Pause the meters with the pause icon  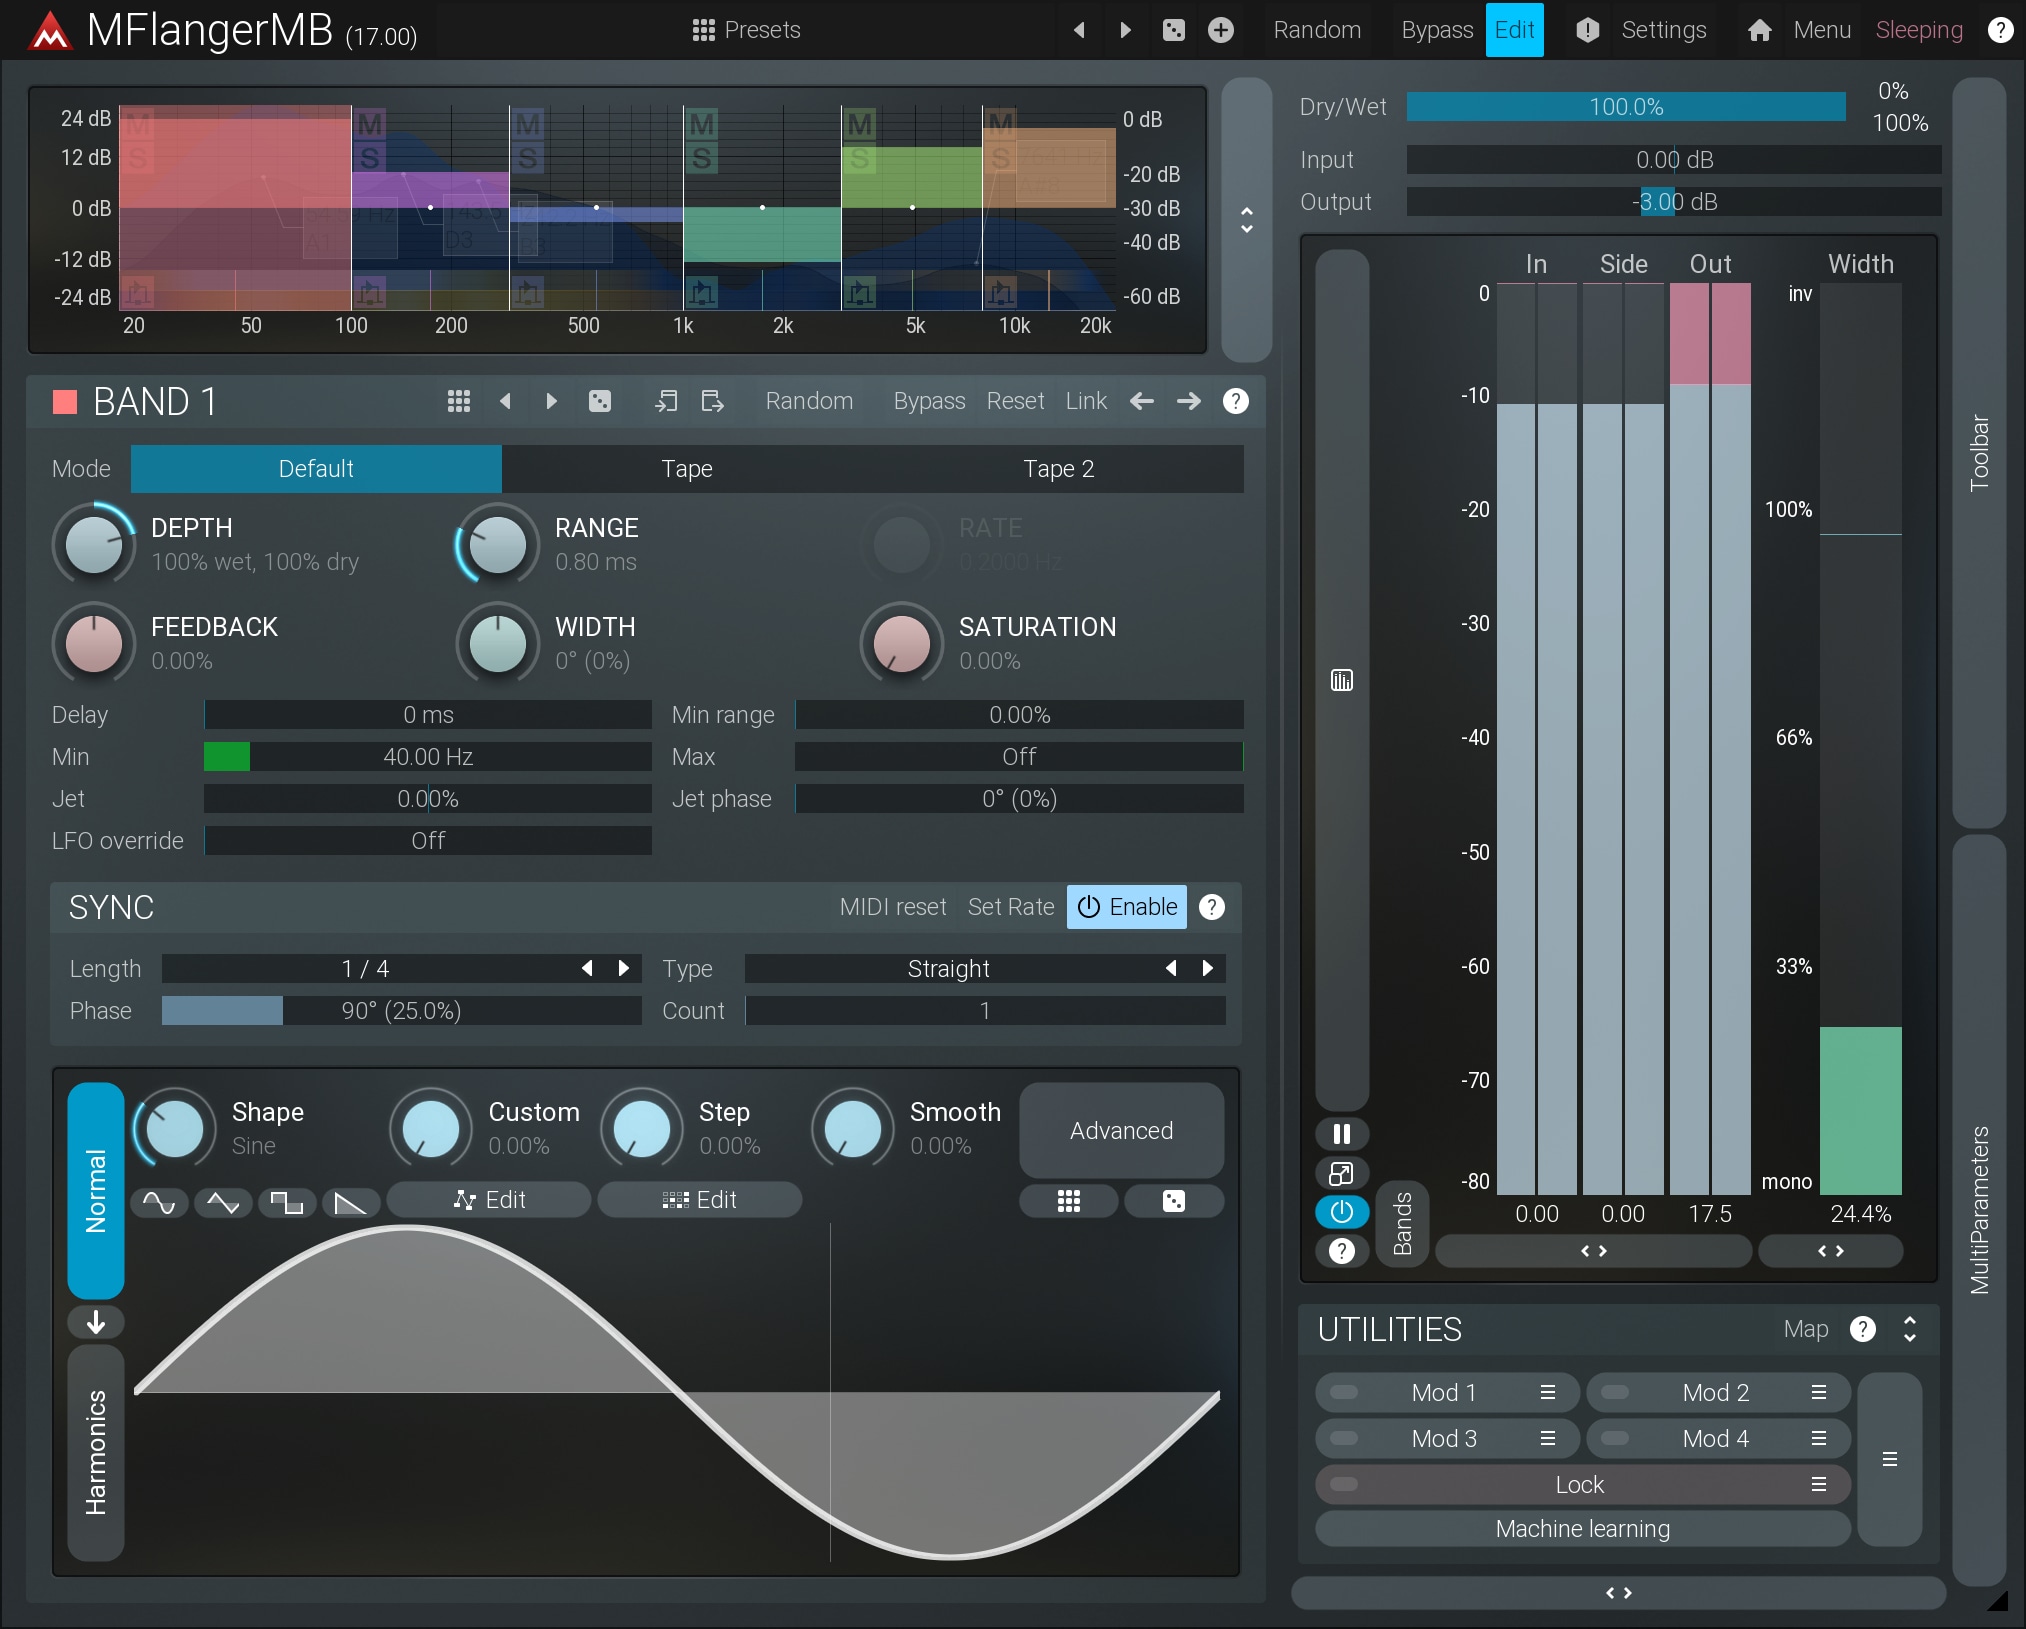point(1341,1133)
